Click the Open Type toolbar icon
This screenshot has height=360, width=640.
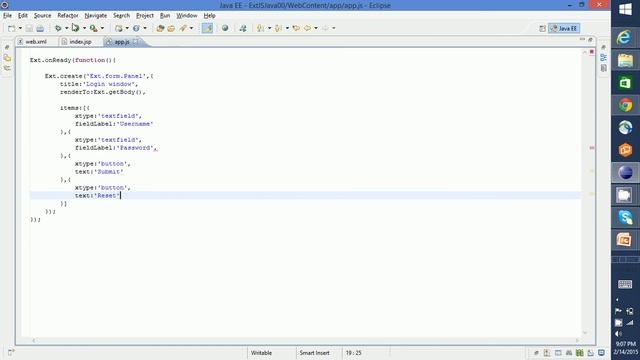click(160, 28)
